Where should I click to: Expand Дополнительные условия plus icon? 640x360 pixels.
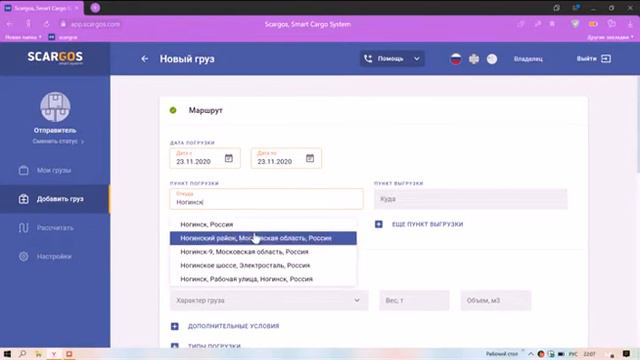point(175,326)
